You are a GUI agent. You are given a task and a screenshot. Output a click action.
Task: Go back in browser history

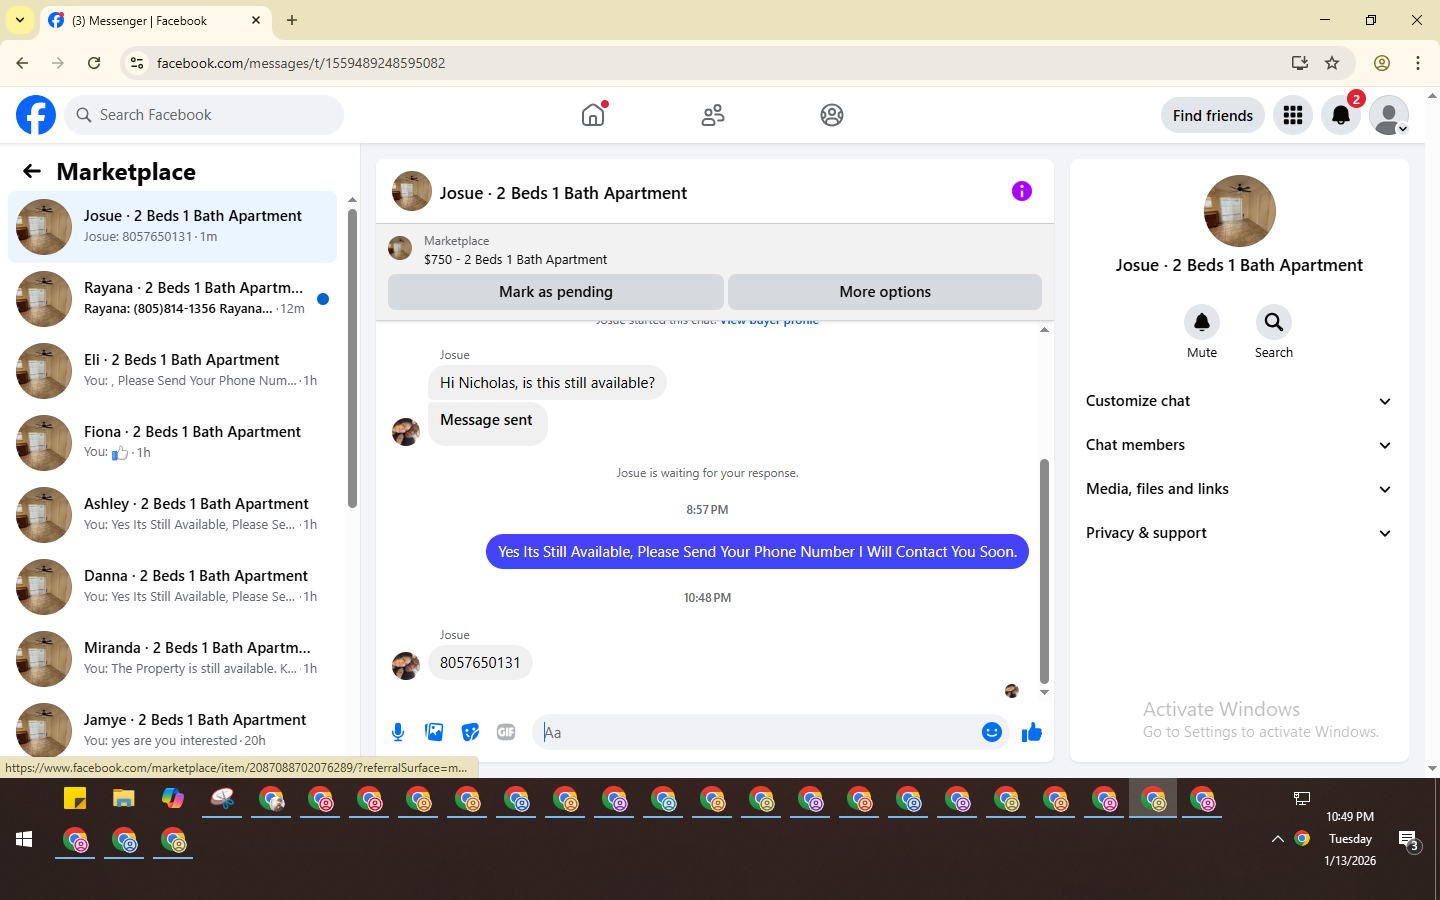22,63
